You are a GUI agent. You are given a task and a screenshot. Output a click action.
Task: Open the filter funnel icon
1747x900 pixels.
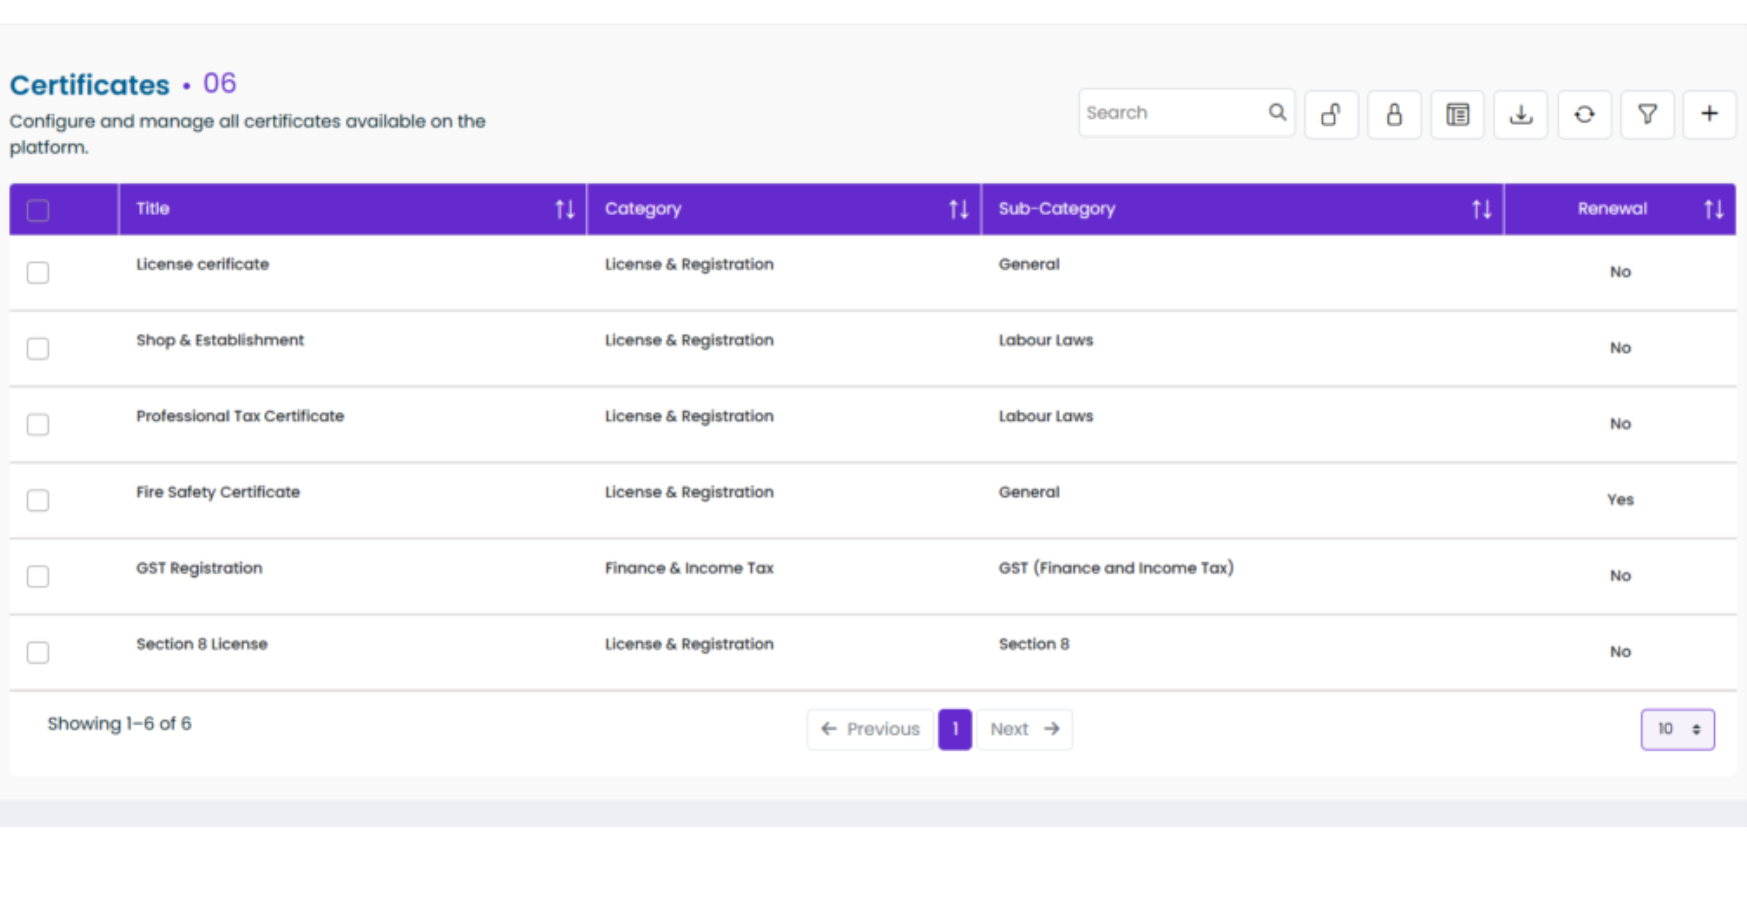coord(1647,114)
